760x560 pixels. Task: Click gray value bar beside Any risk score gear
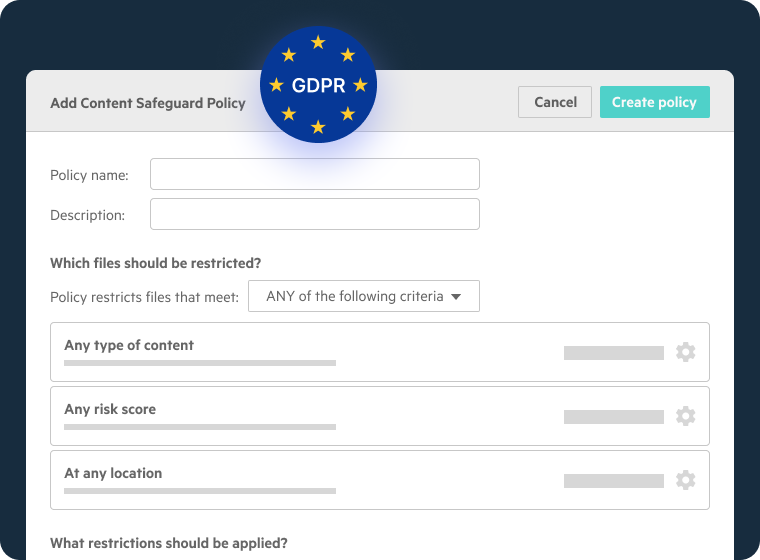click(613, 417)
